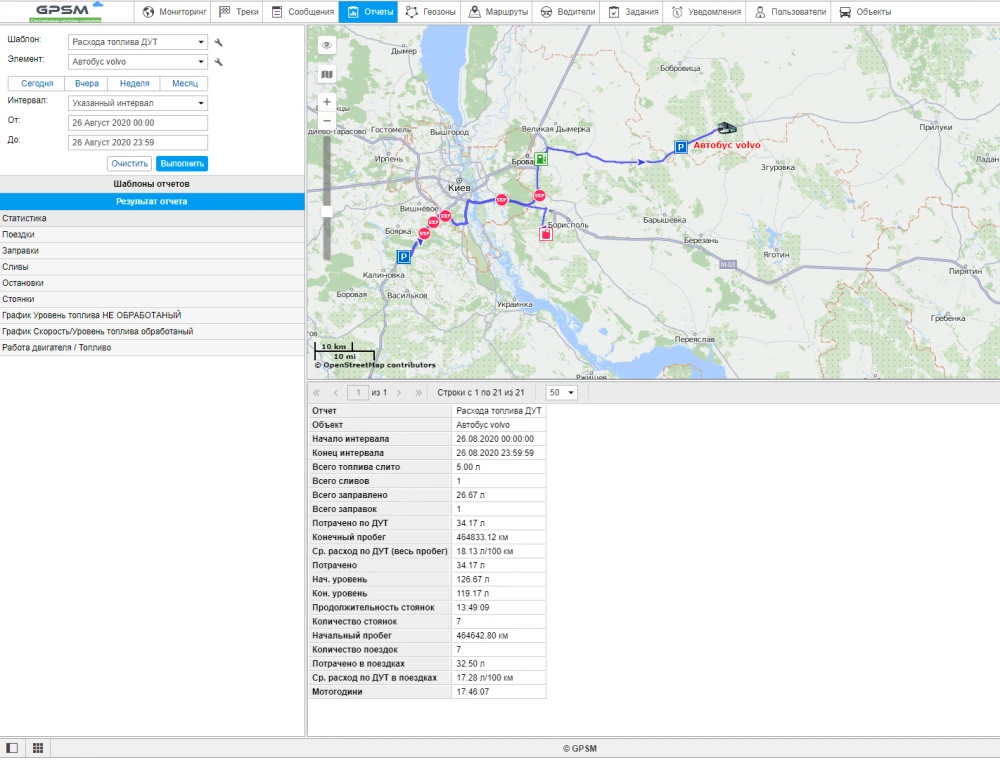The height and width of the screenshot is (761, 1000).
Task: Click the wrench icon next to Шаблон
Action: 219,42
